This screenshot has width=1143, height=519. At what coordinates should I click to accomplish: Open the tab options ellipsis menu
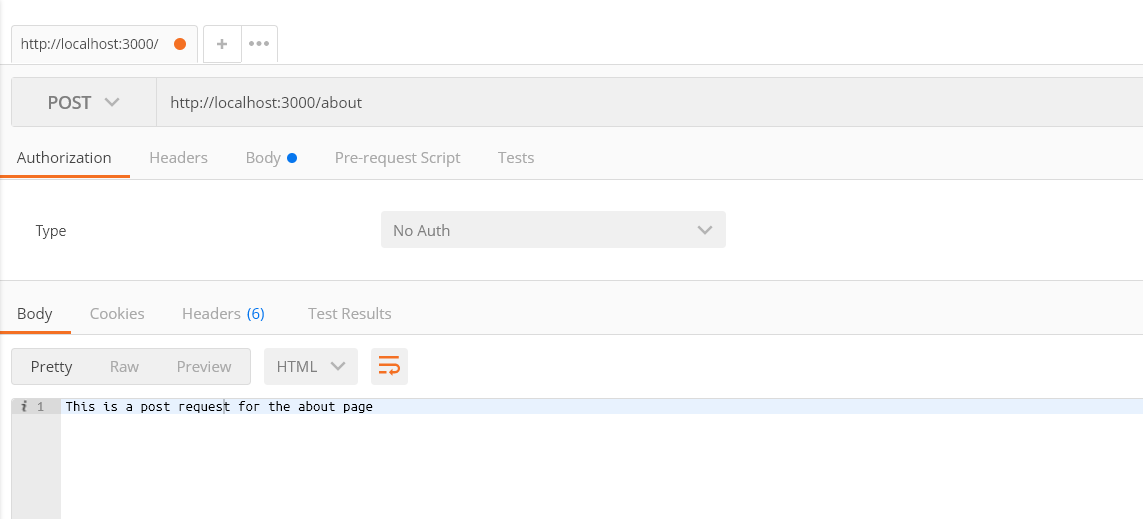click(x=259, y=44)
